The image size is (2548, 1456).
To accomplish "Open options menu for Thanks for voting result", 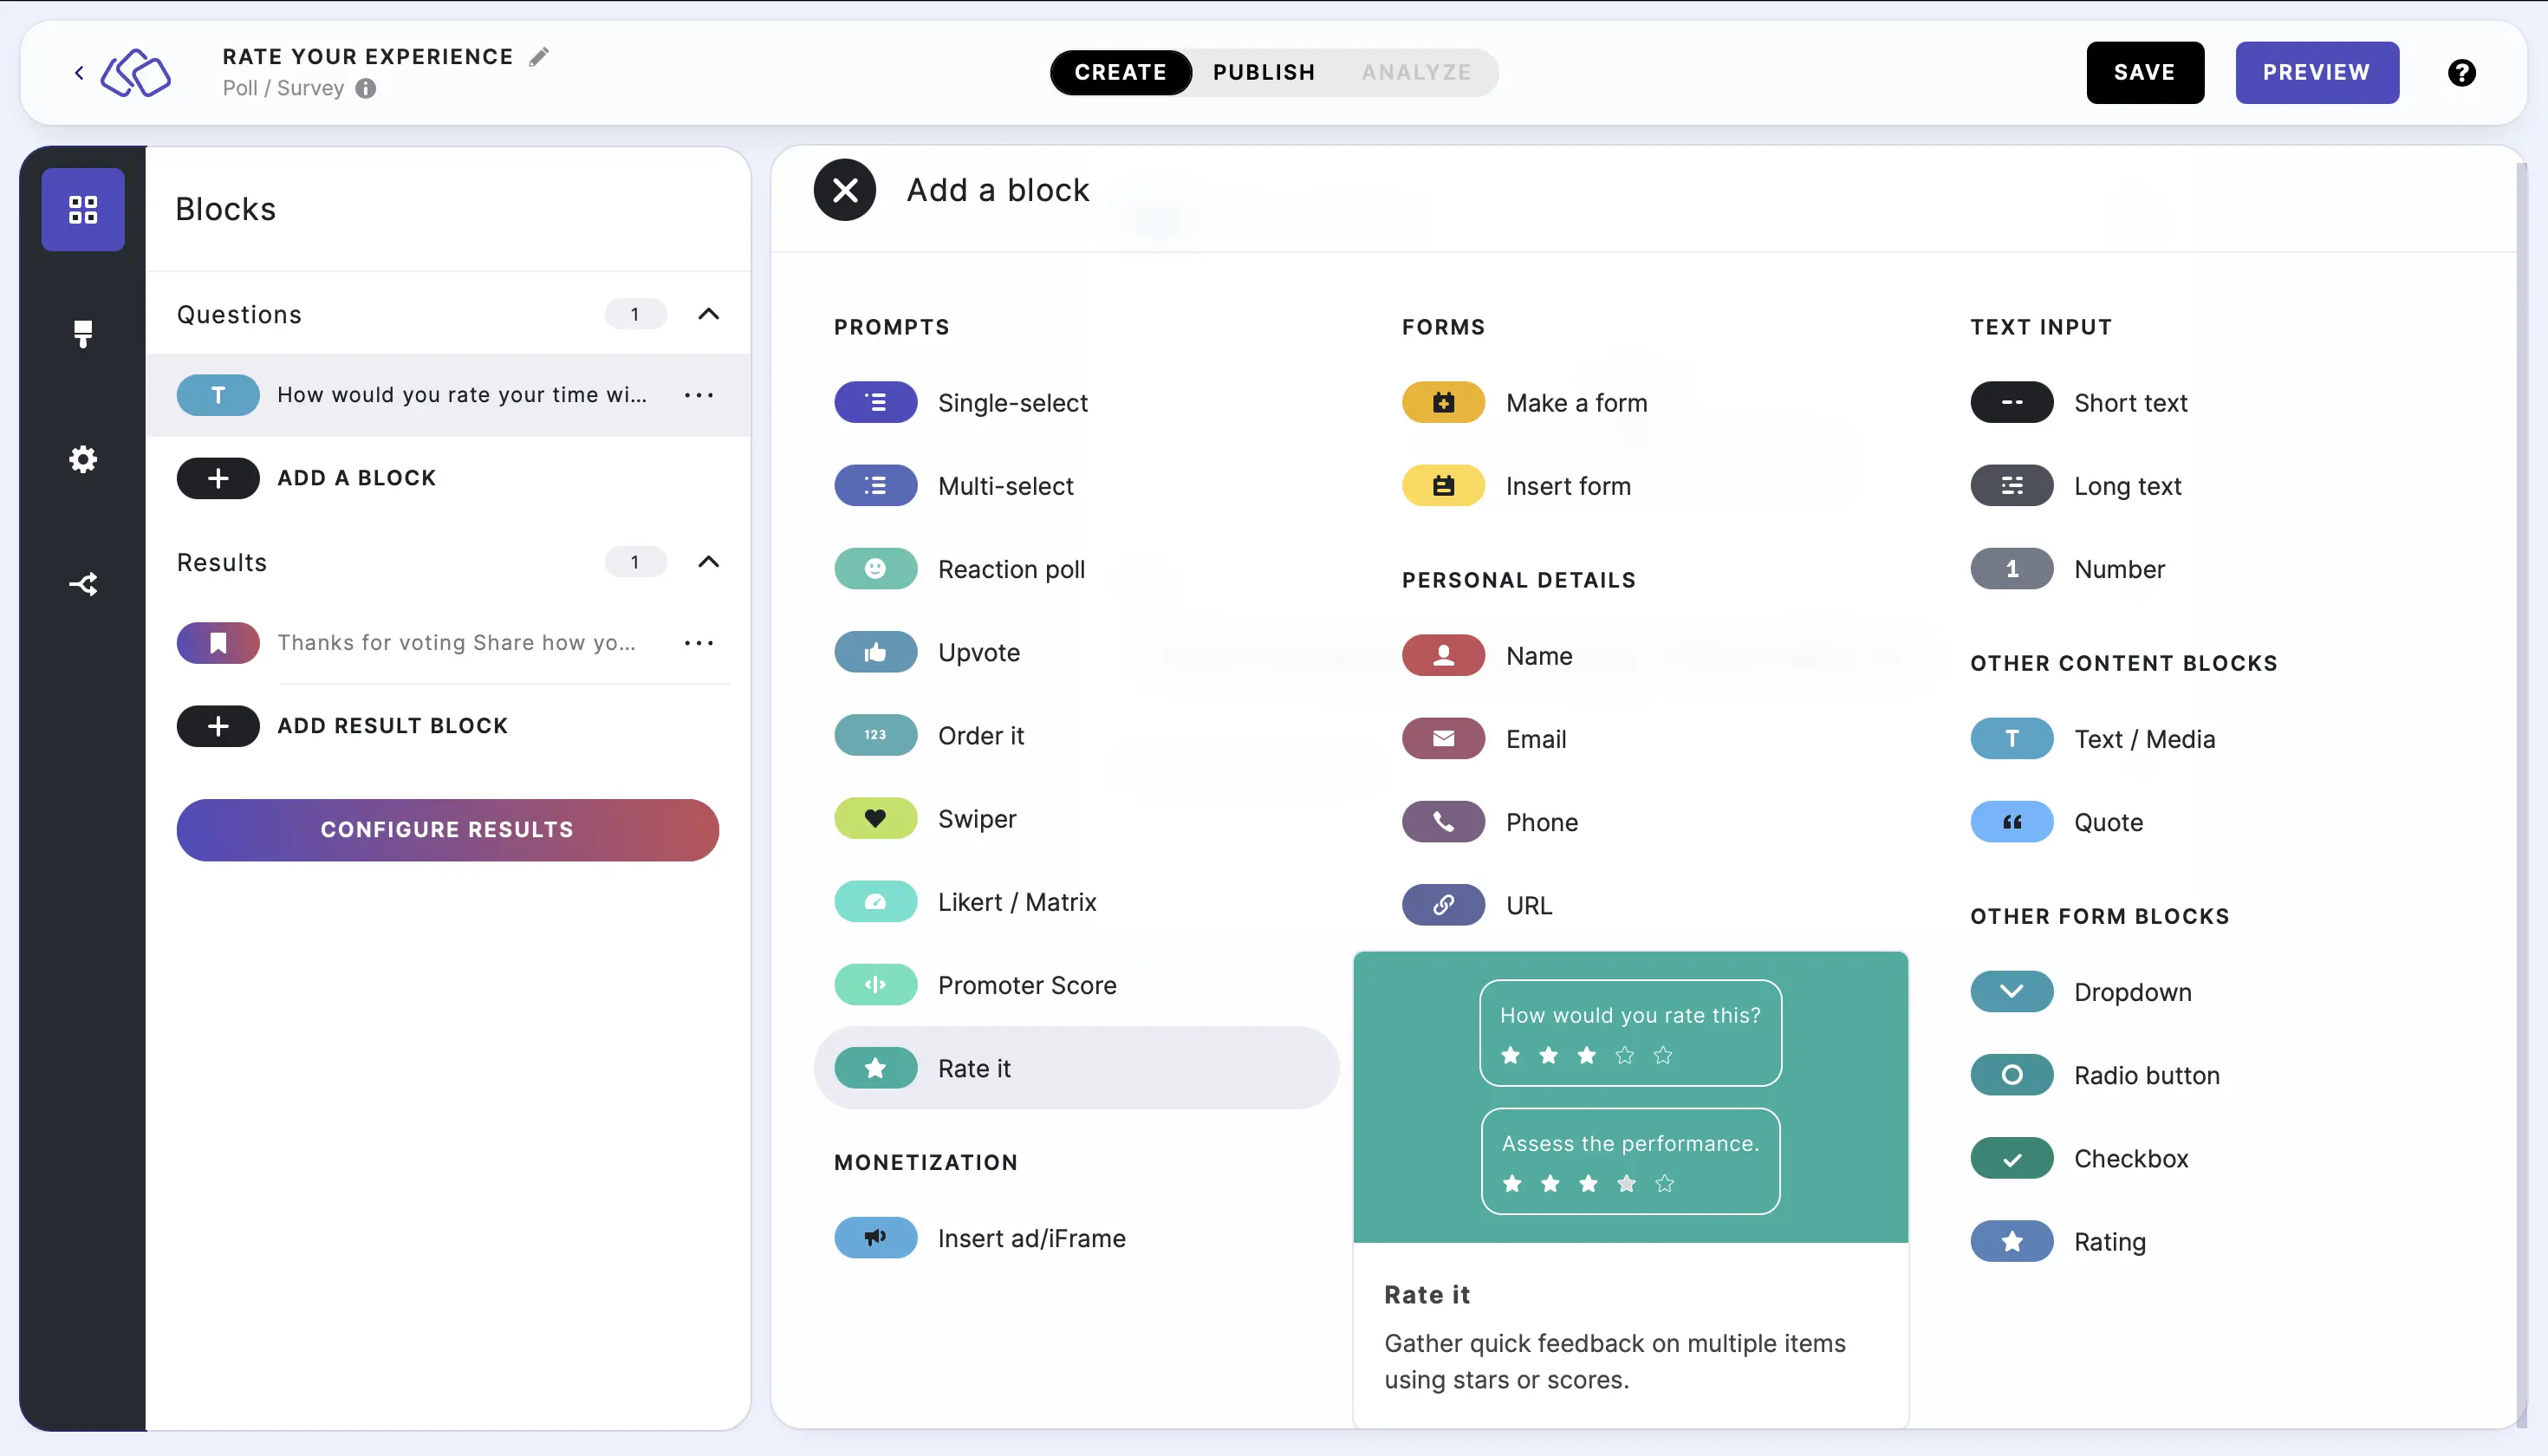I will pyautogui.click(x=699, y=643).
